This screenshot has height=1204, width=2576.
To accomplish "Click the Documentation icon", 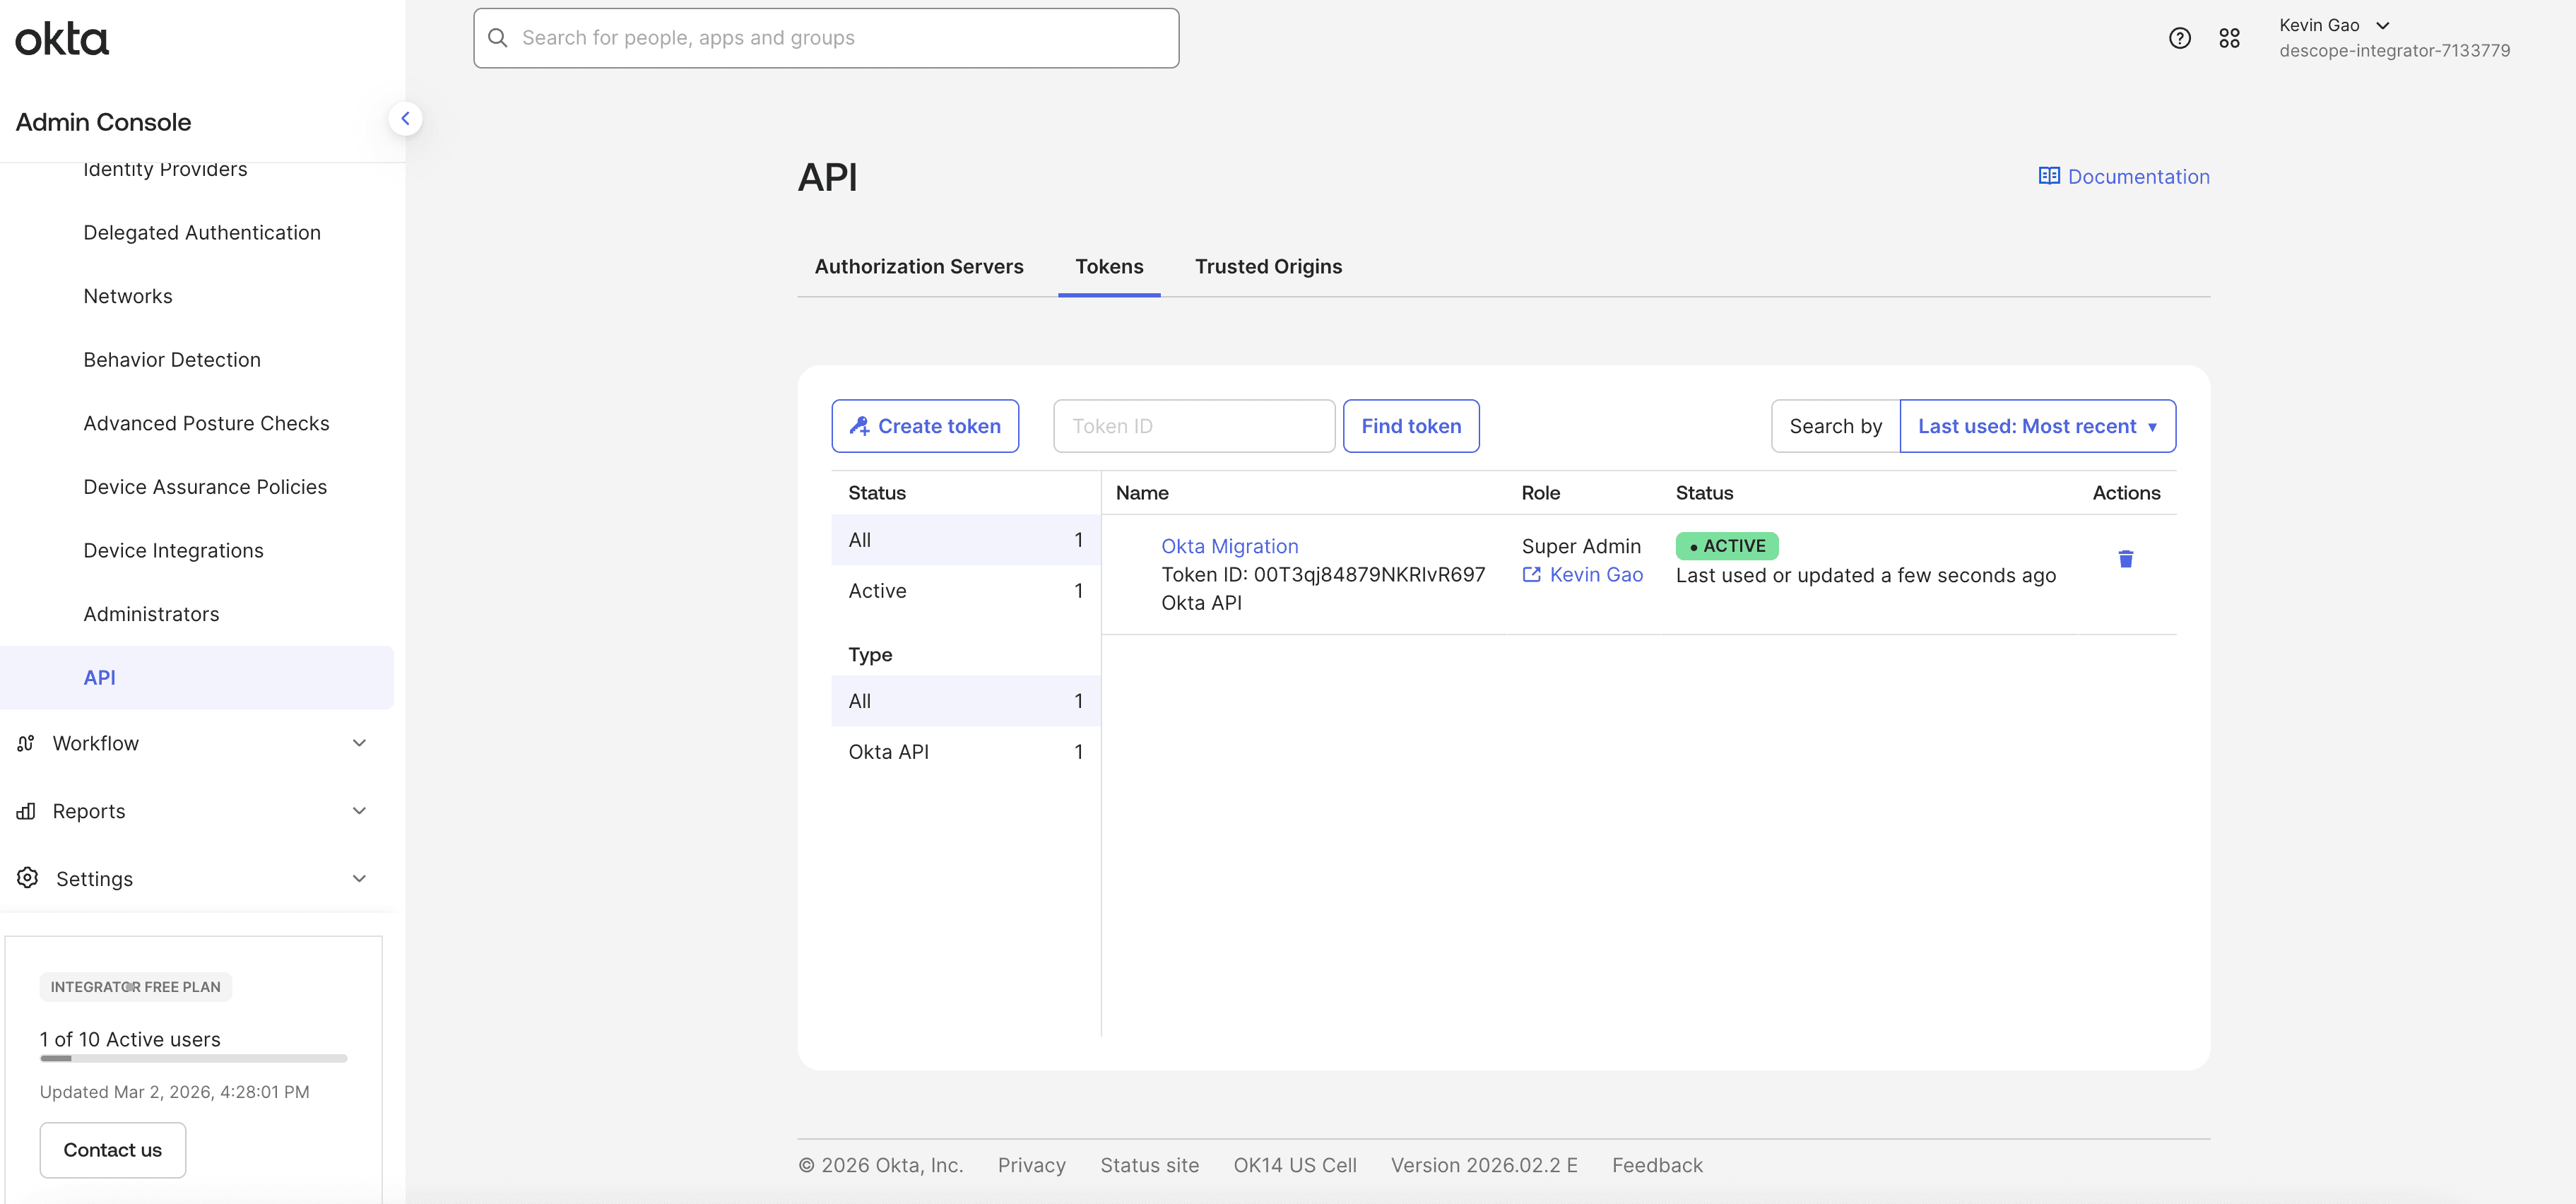I will coord(2049,176).
